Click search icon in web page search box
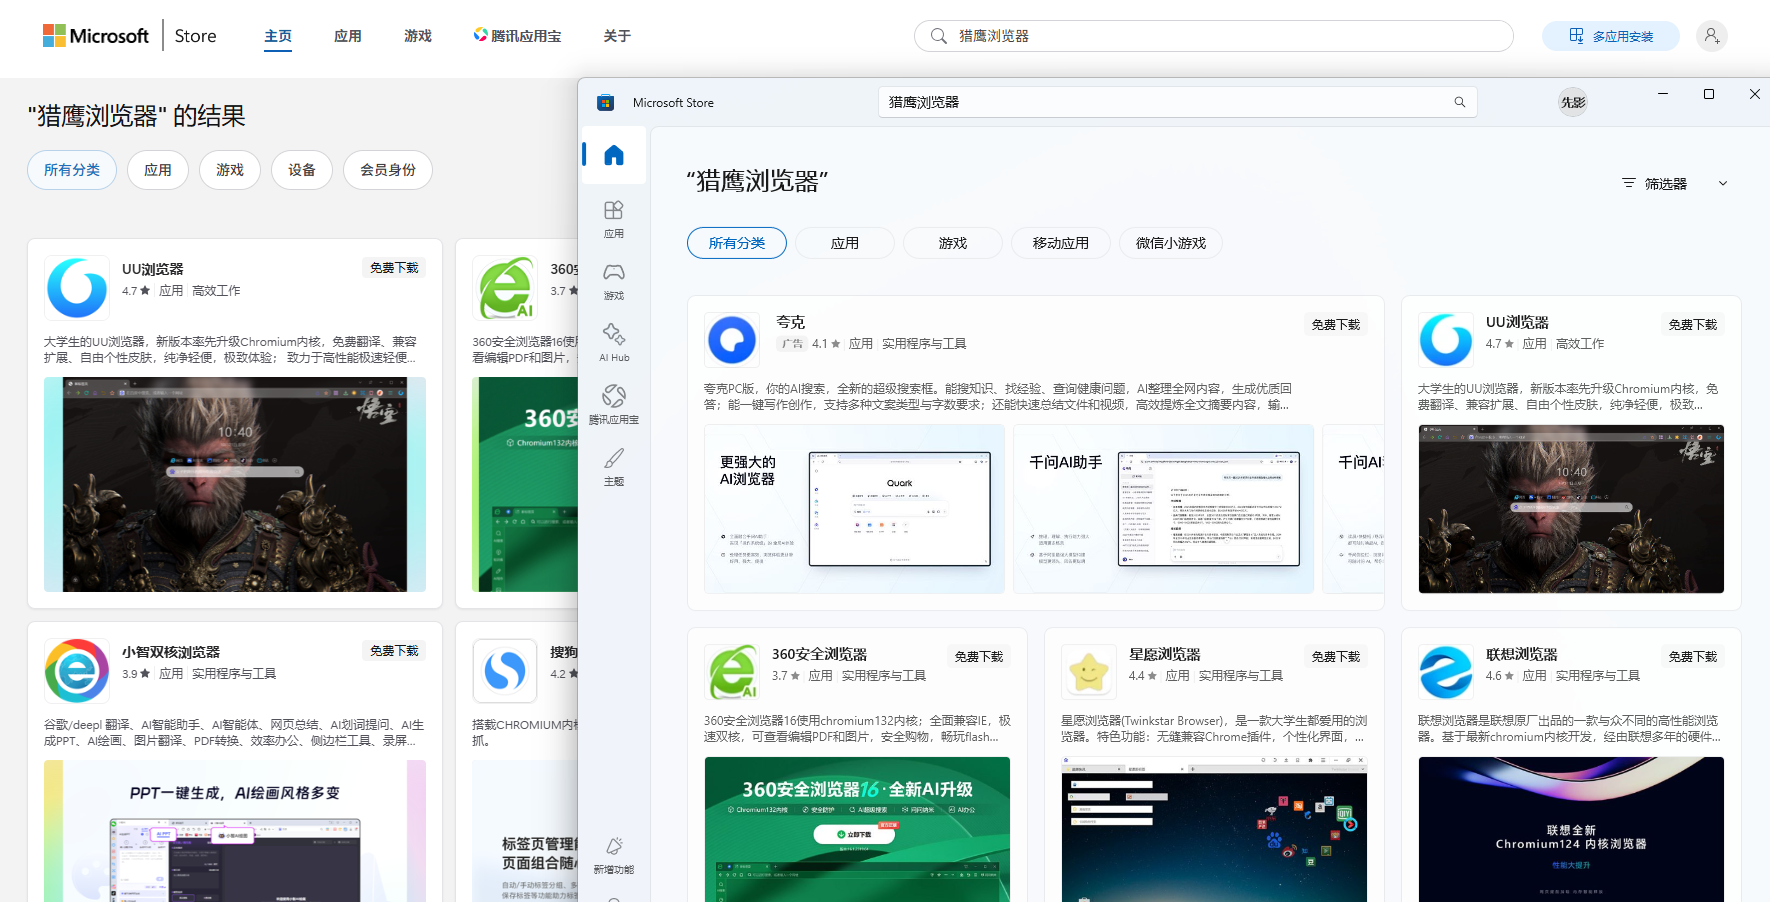1770x902 pixels. point(938,36)
